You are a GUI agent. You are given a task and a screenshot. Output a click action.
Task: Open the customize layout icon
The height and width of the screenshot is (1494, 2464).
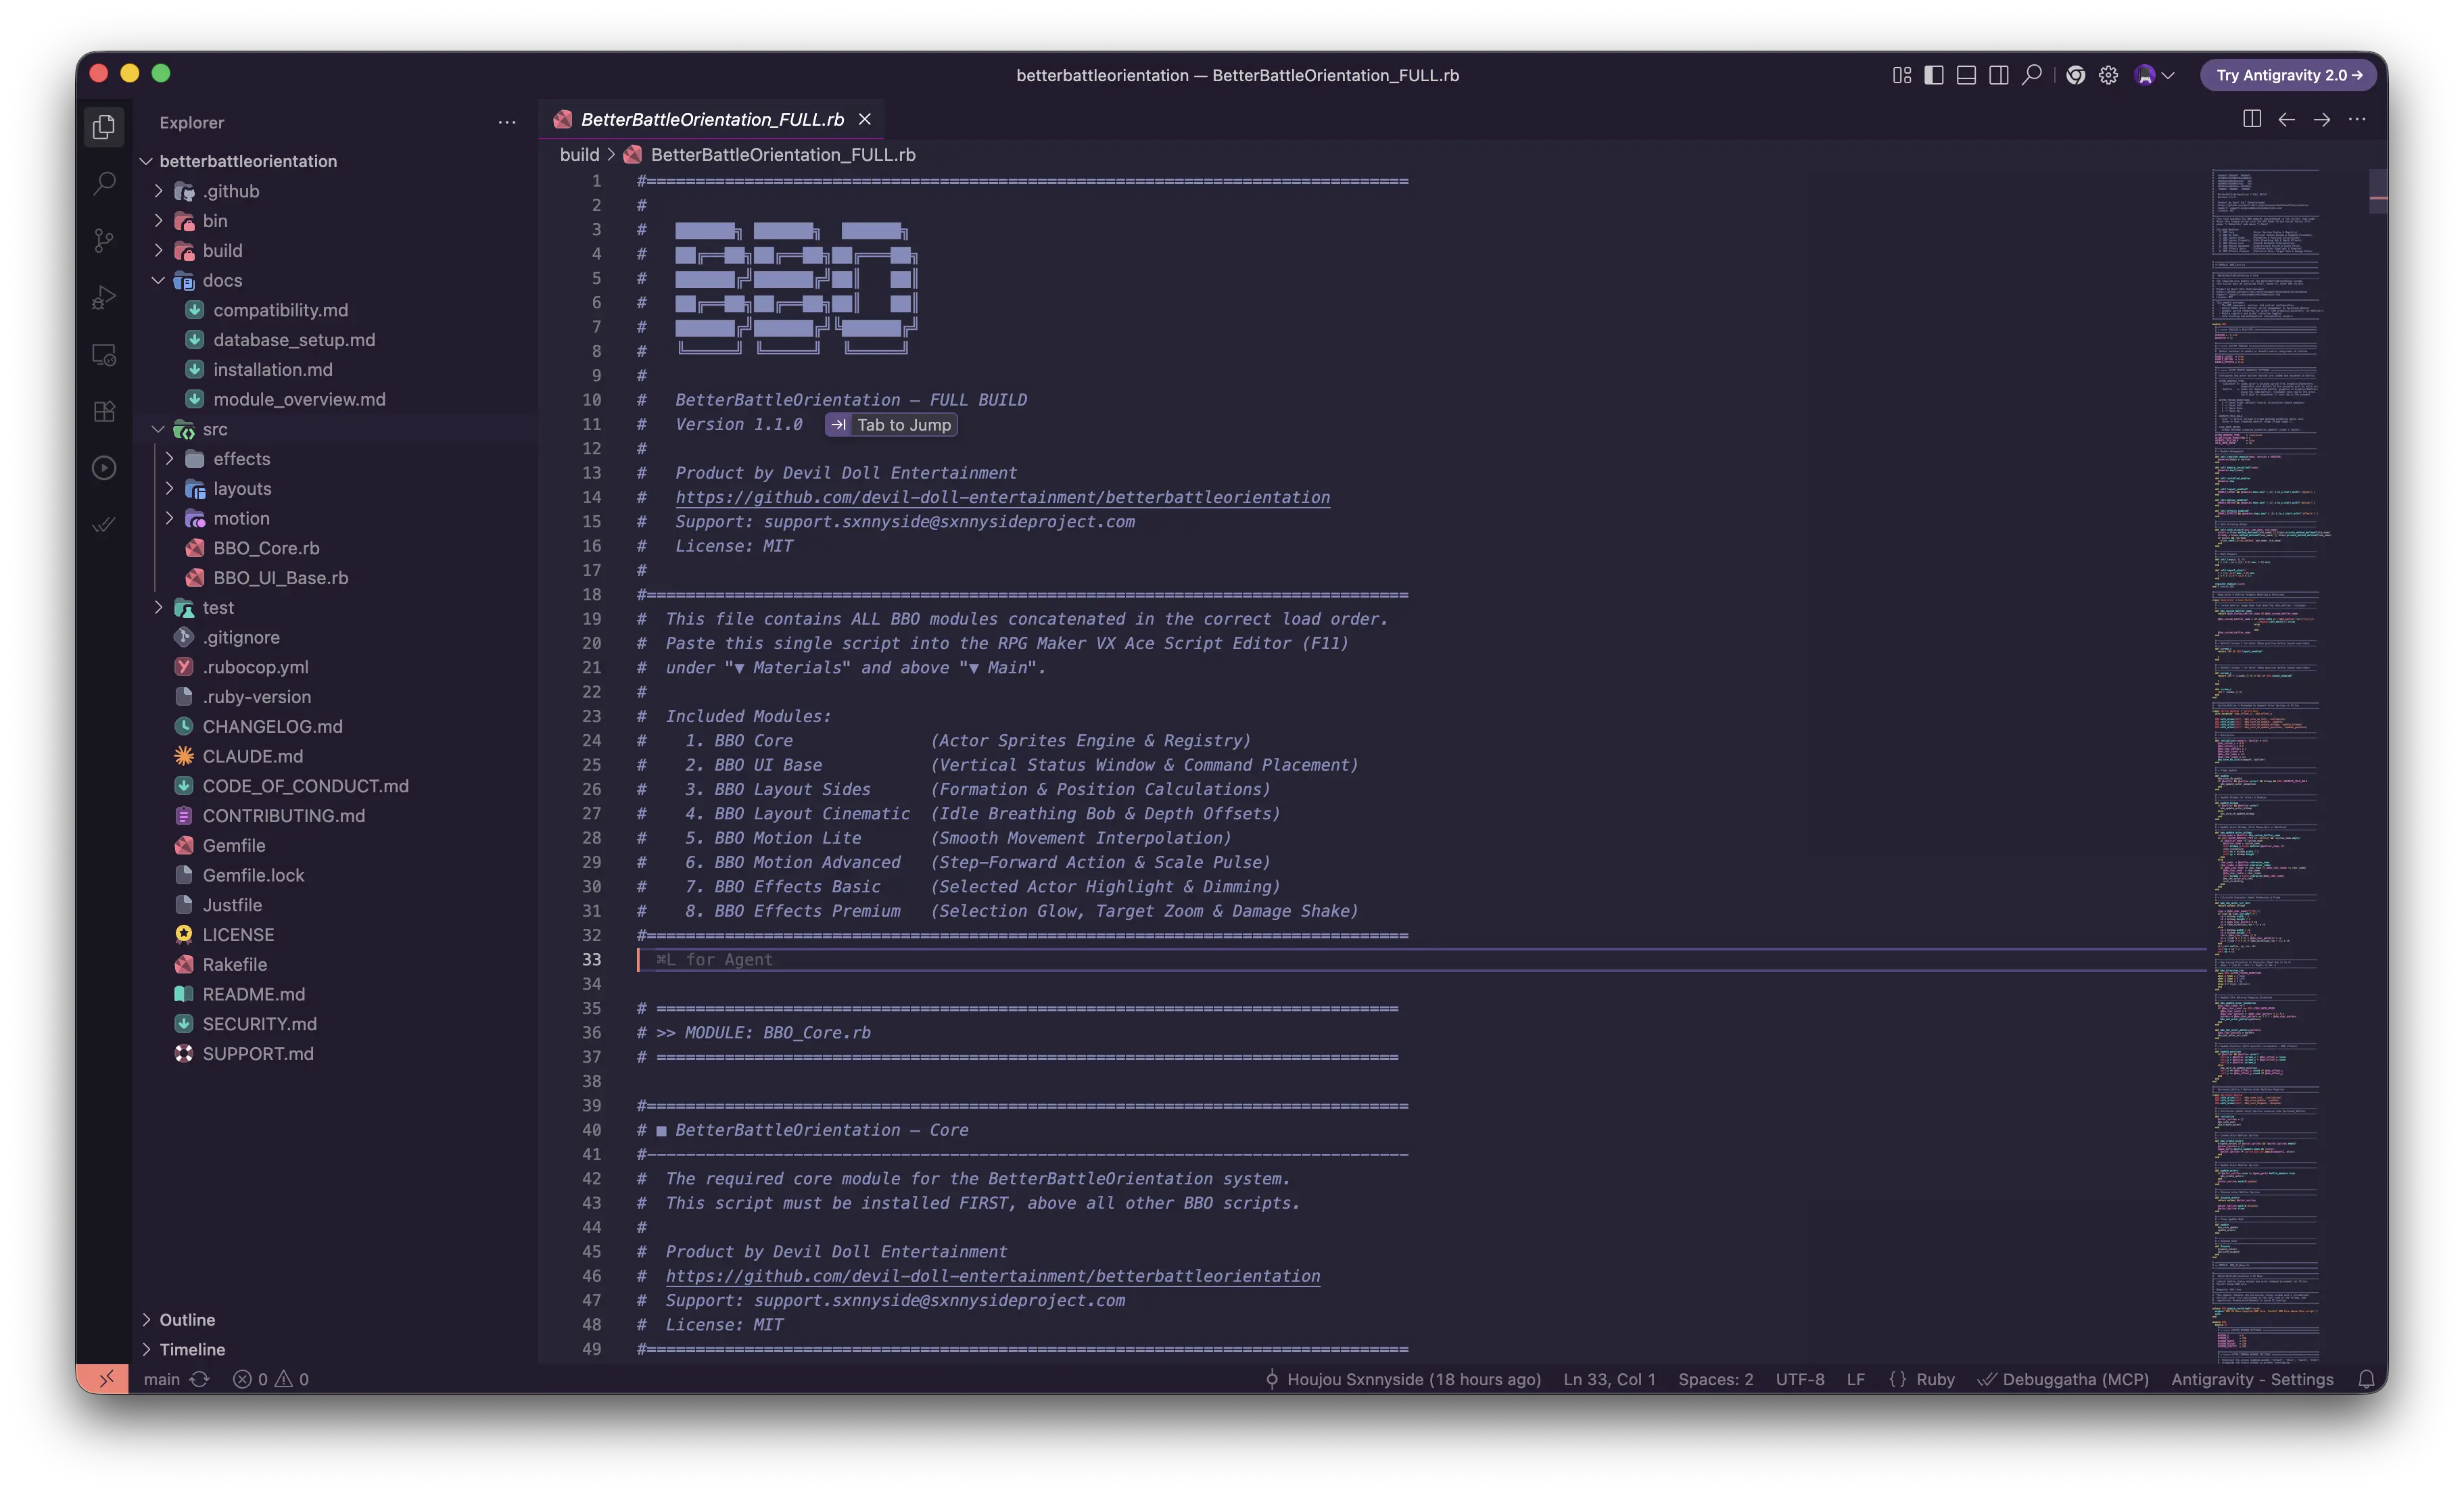(x=1901, y=75)
